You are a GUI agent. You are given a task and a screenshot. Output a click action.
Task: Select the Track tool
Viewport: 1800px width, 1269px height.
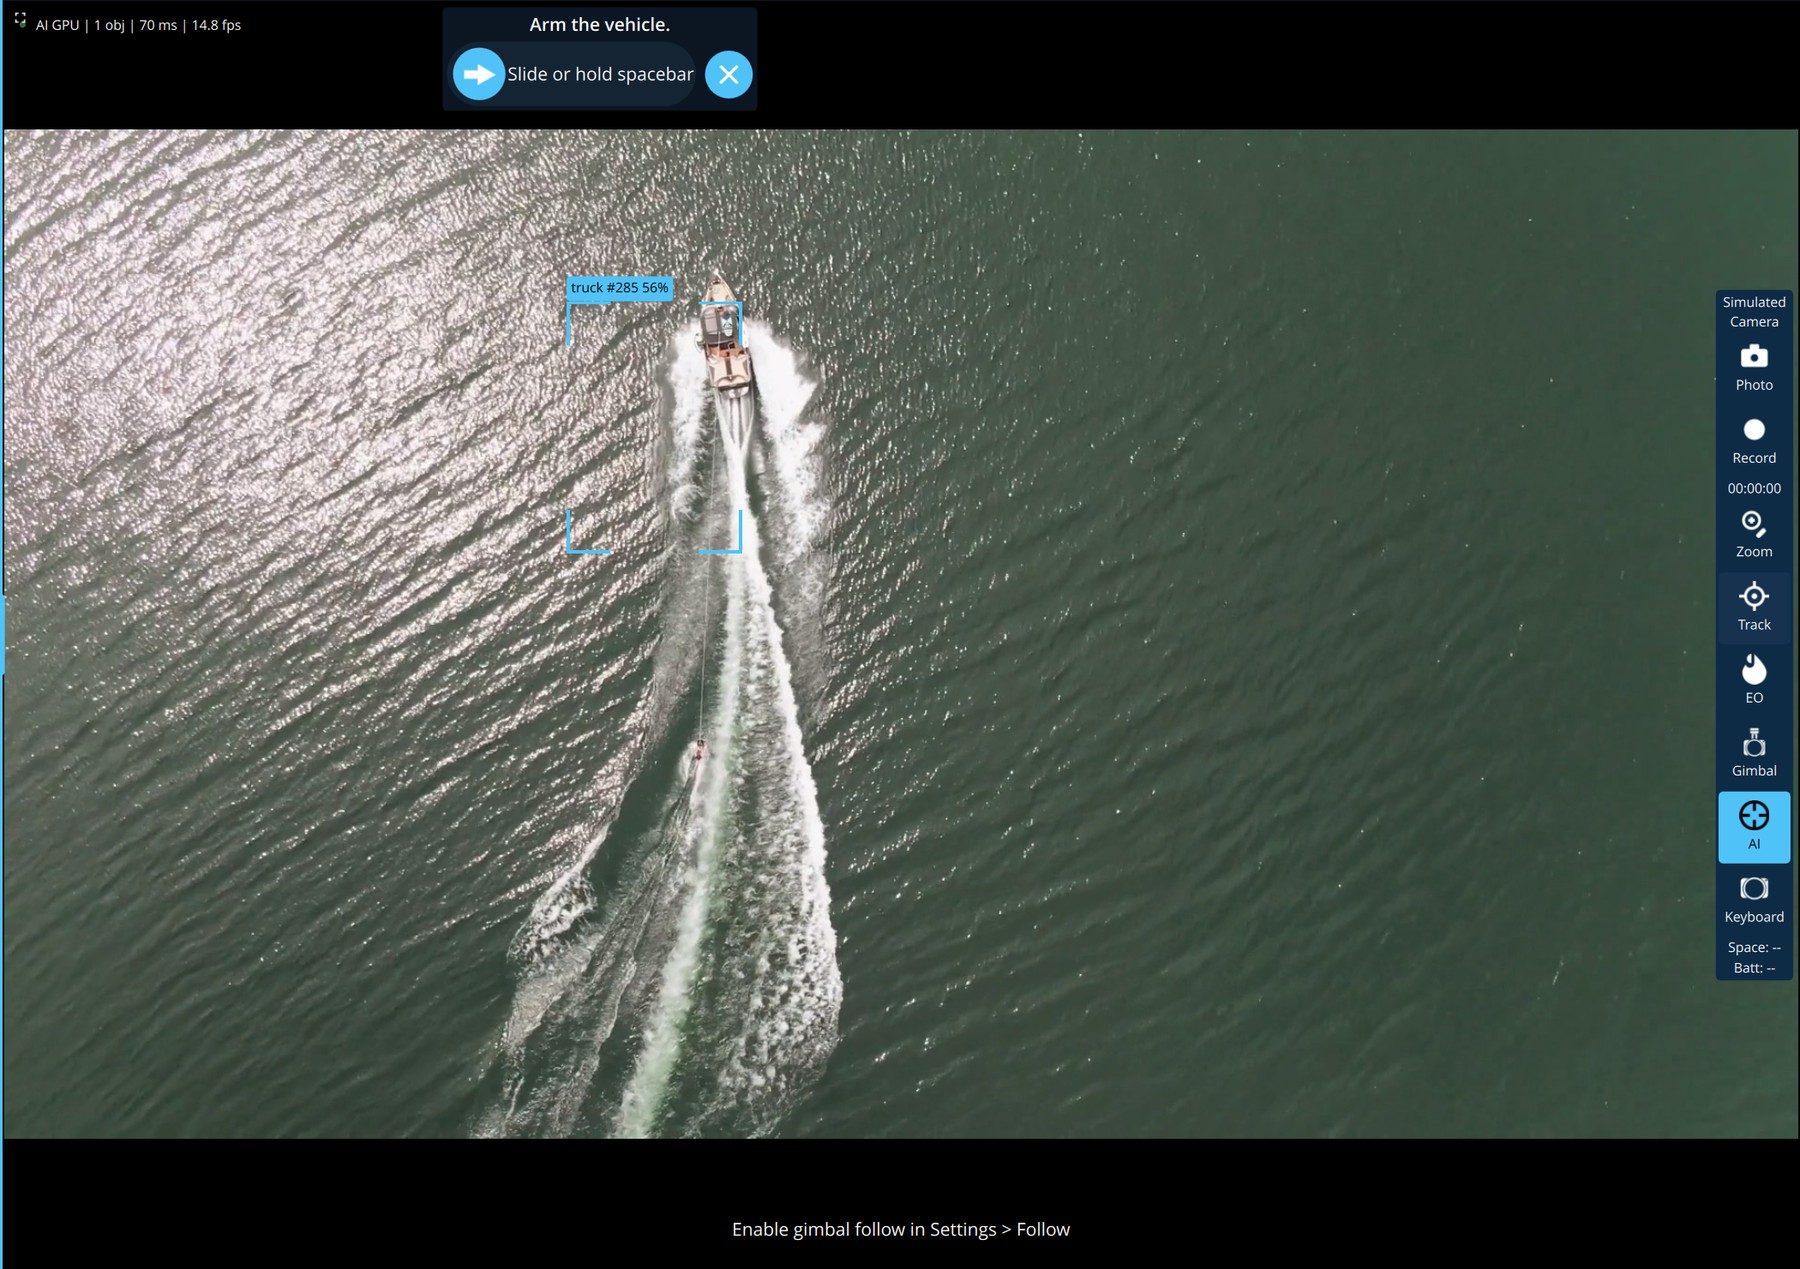coord(1754,607)
